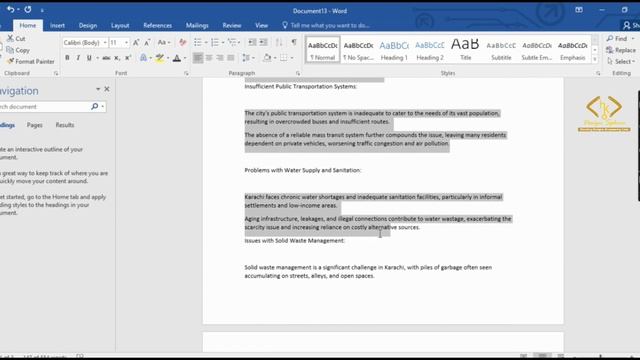Click the Undo arrow in quick access toolbar

pyautogui.click(x=10, y=9)
